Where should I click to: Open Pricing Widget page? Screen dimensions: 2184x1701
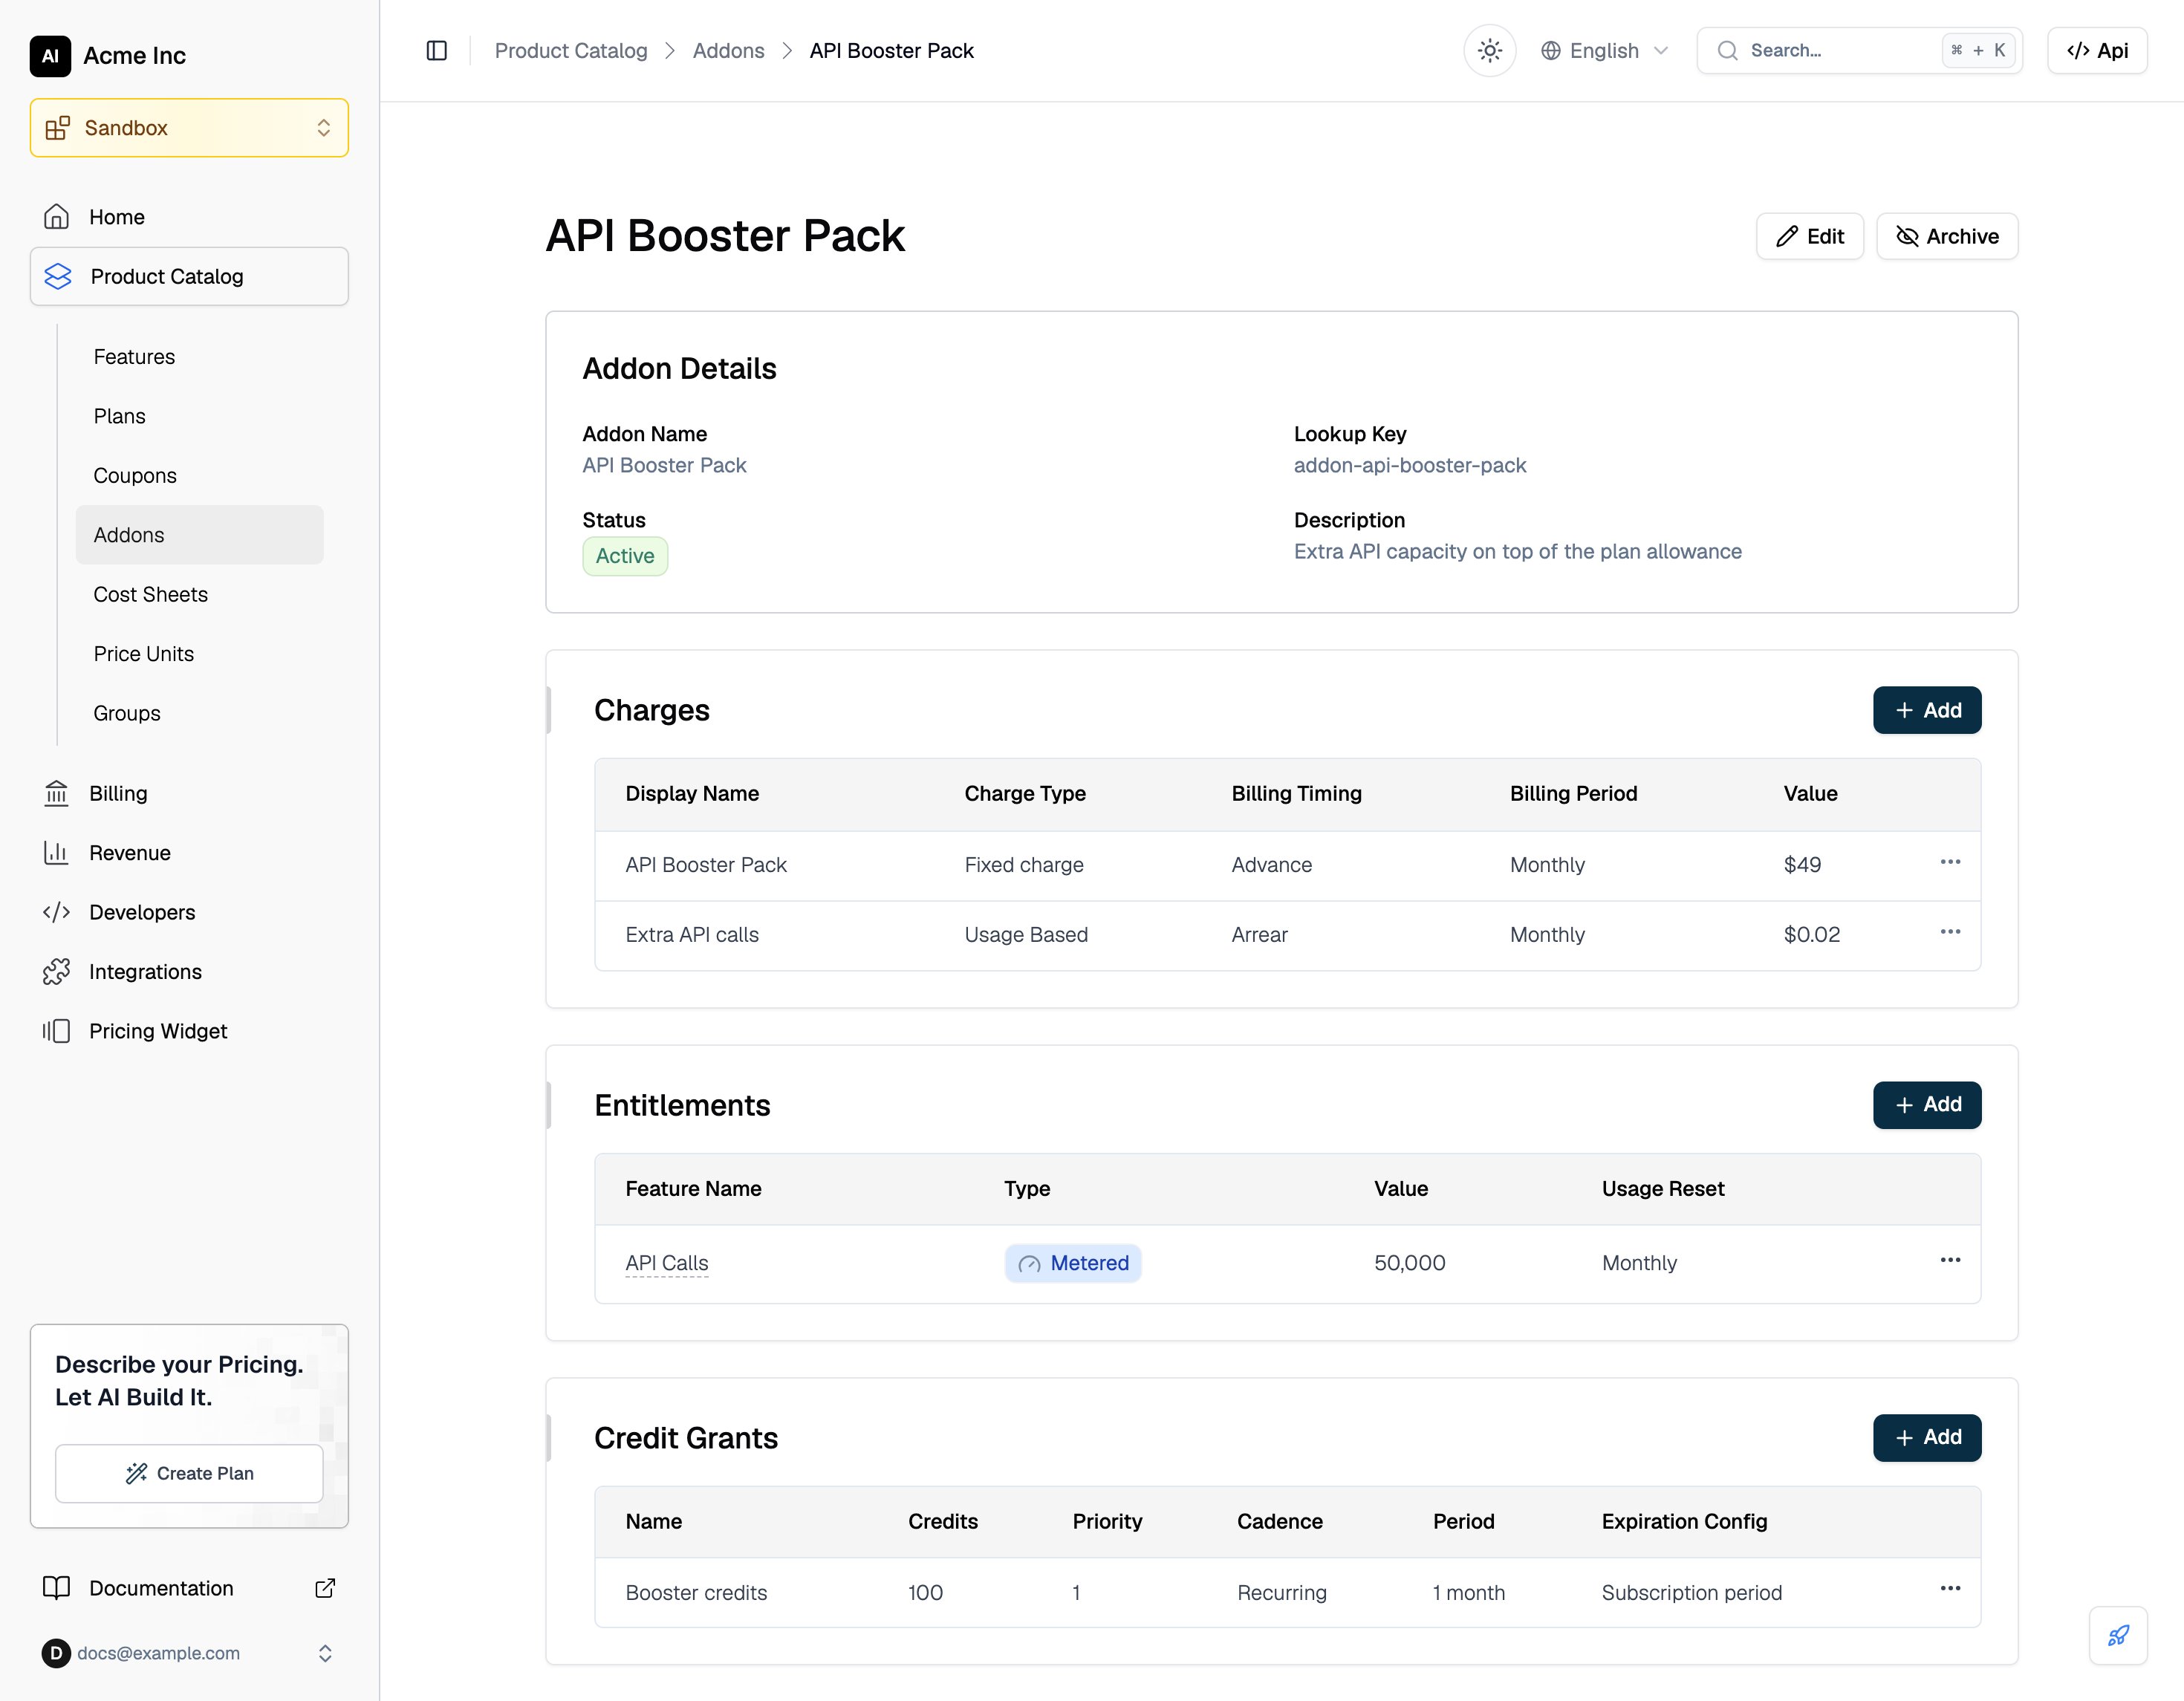point(189,1032)
